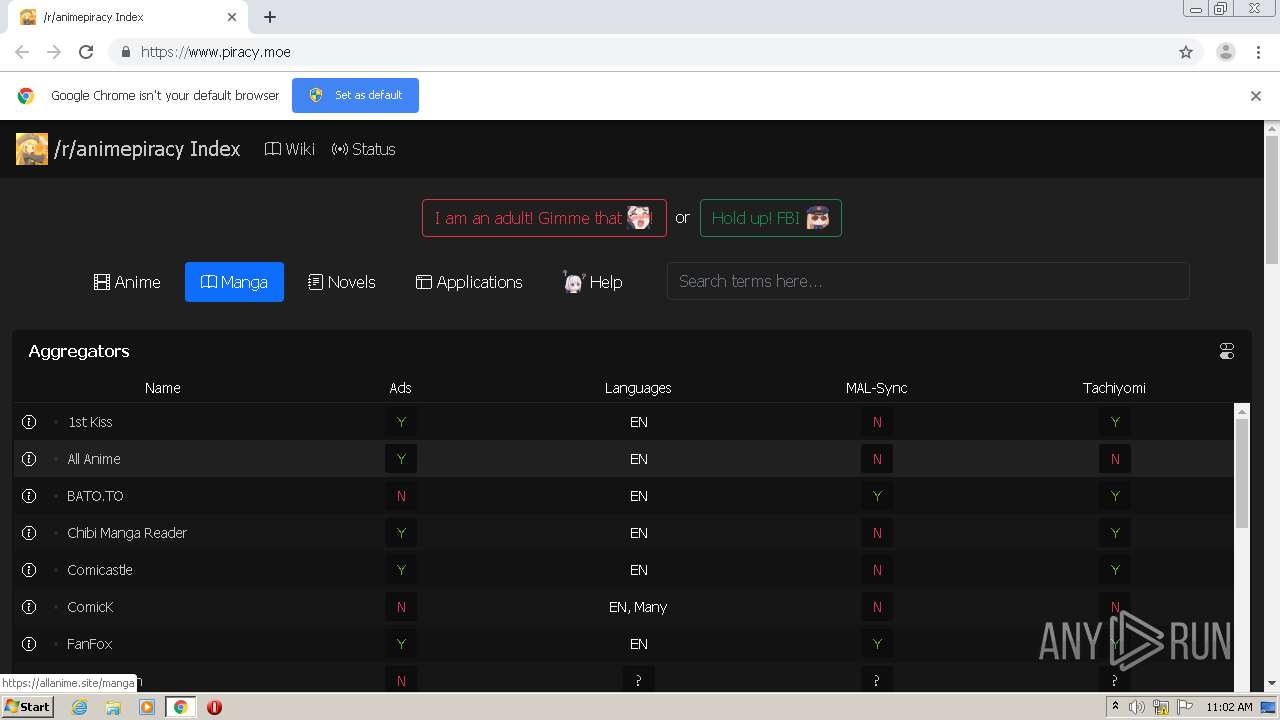The width and height of the screenshot is (1280, 720).
Task: Go back to the previous page
Action: click(x=22, y=52)
